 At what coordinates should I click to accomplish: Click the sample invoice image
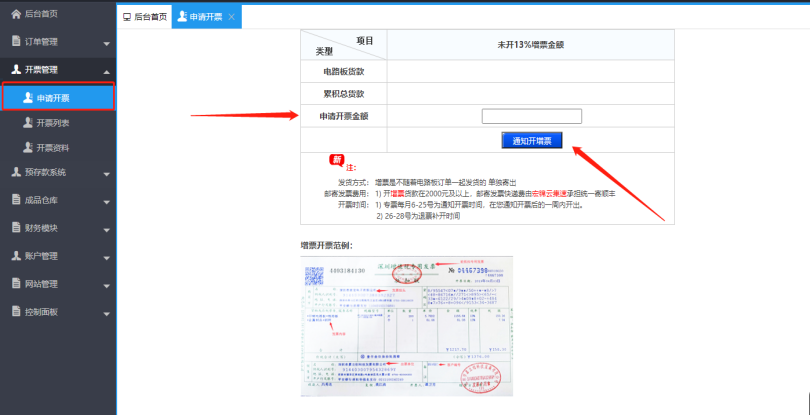point(407,325)
